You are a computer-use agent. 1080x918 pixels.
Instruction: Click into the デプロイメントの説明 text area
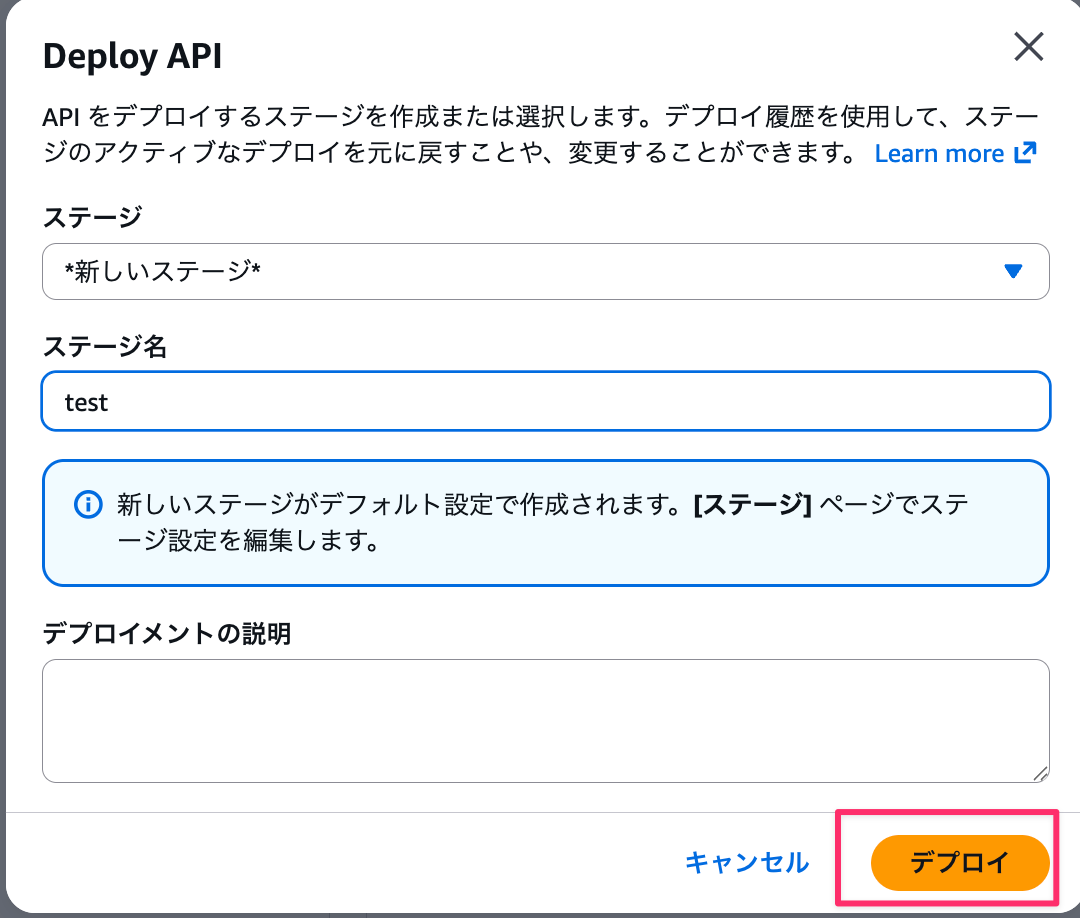(545, 720)
